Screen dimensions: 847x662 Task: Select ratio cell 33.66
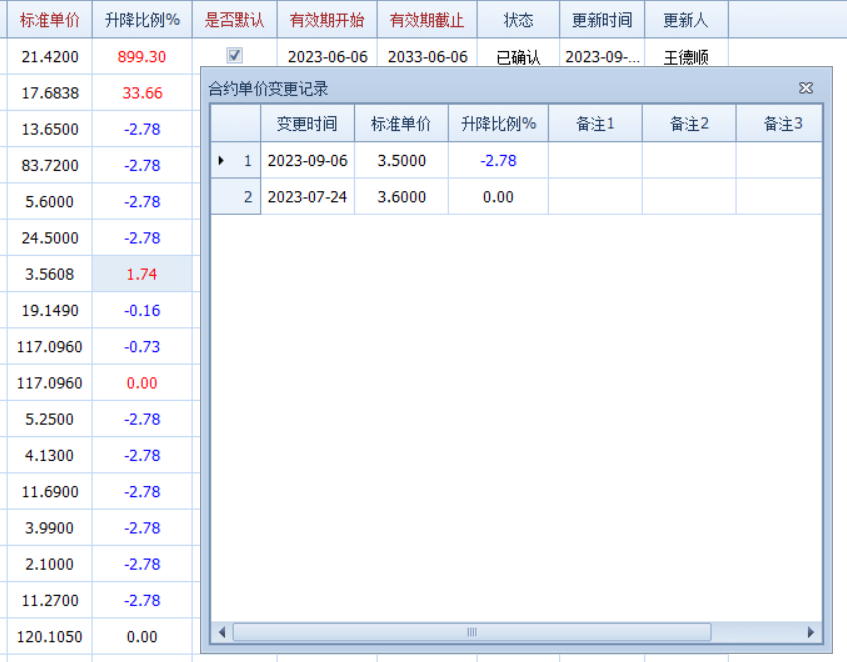142,92
